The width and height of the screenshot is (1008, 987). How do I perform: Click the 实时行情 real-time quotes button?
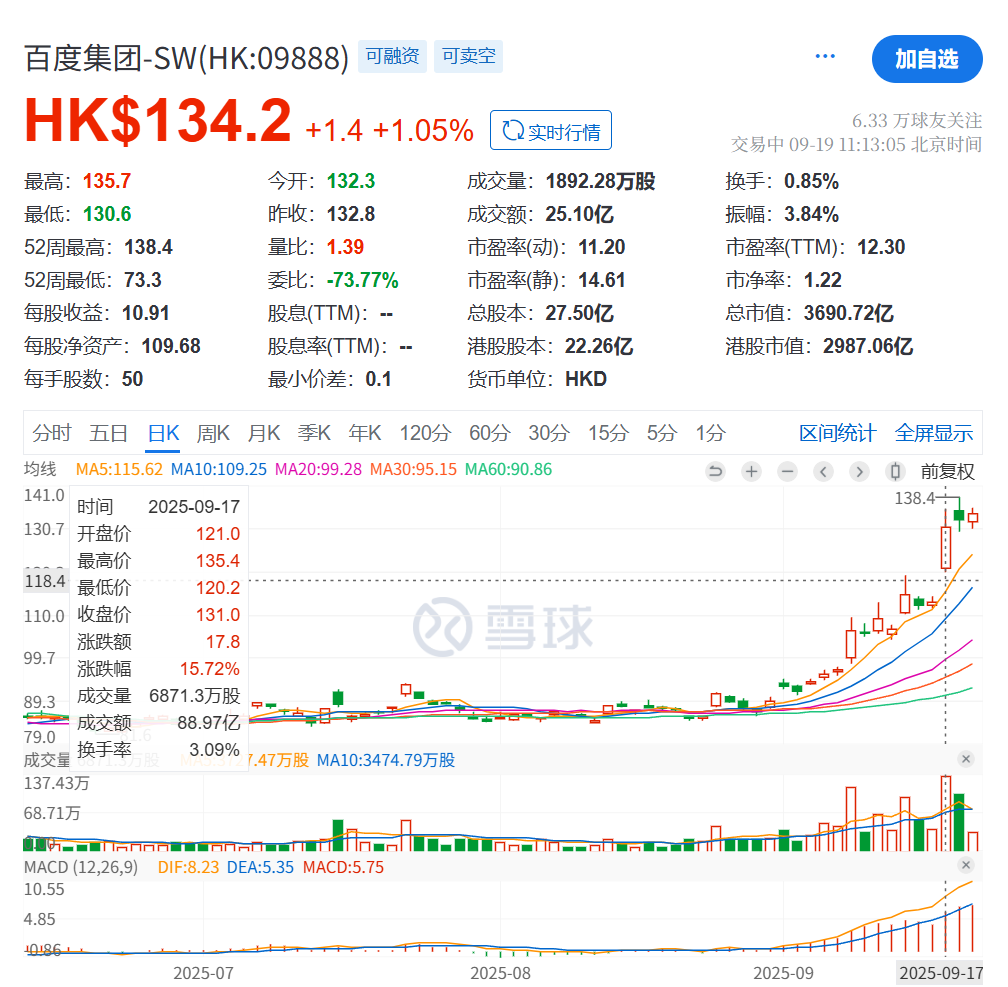click(551, 131)
